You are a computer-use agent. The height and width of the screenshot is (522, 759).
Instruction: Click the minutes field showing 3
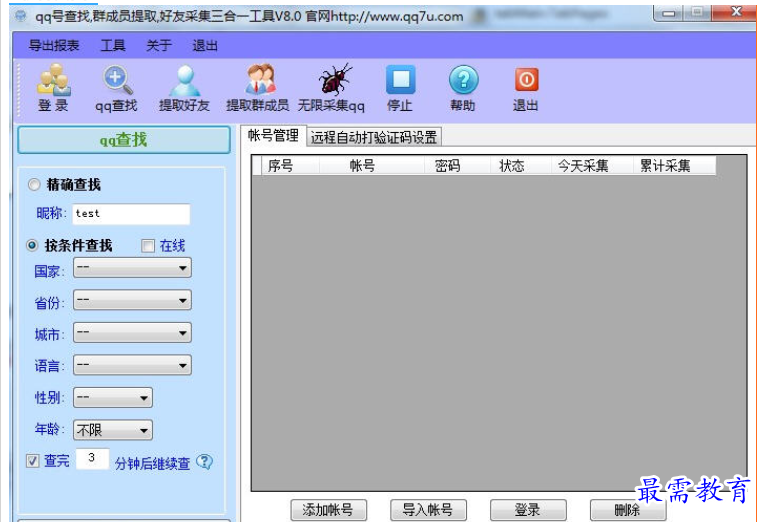91,458
